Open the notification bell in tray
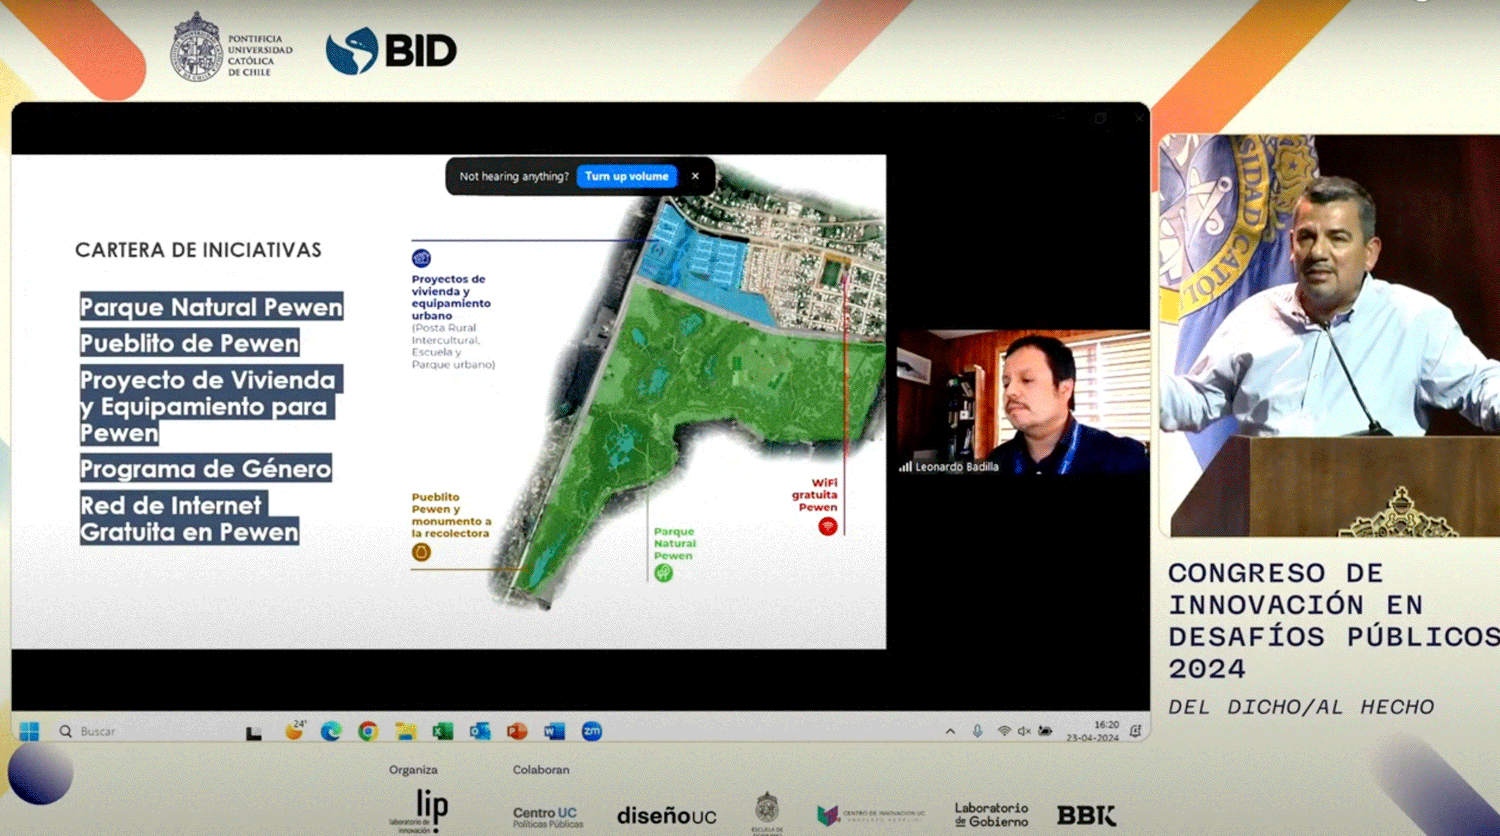 click(x=1135, y=731)
